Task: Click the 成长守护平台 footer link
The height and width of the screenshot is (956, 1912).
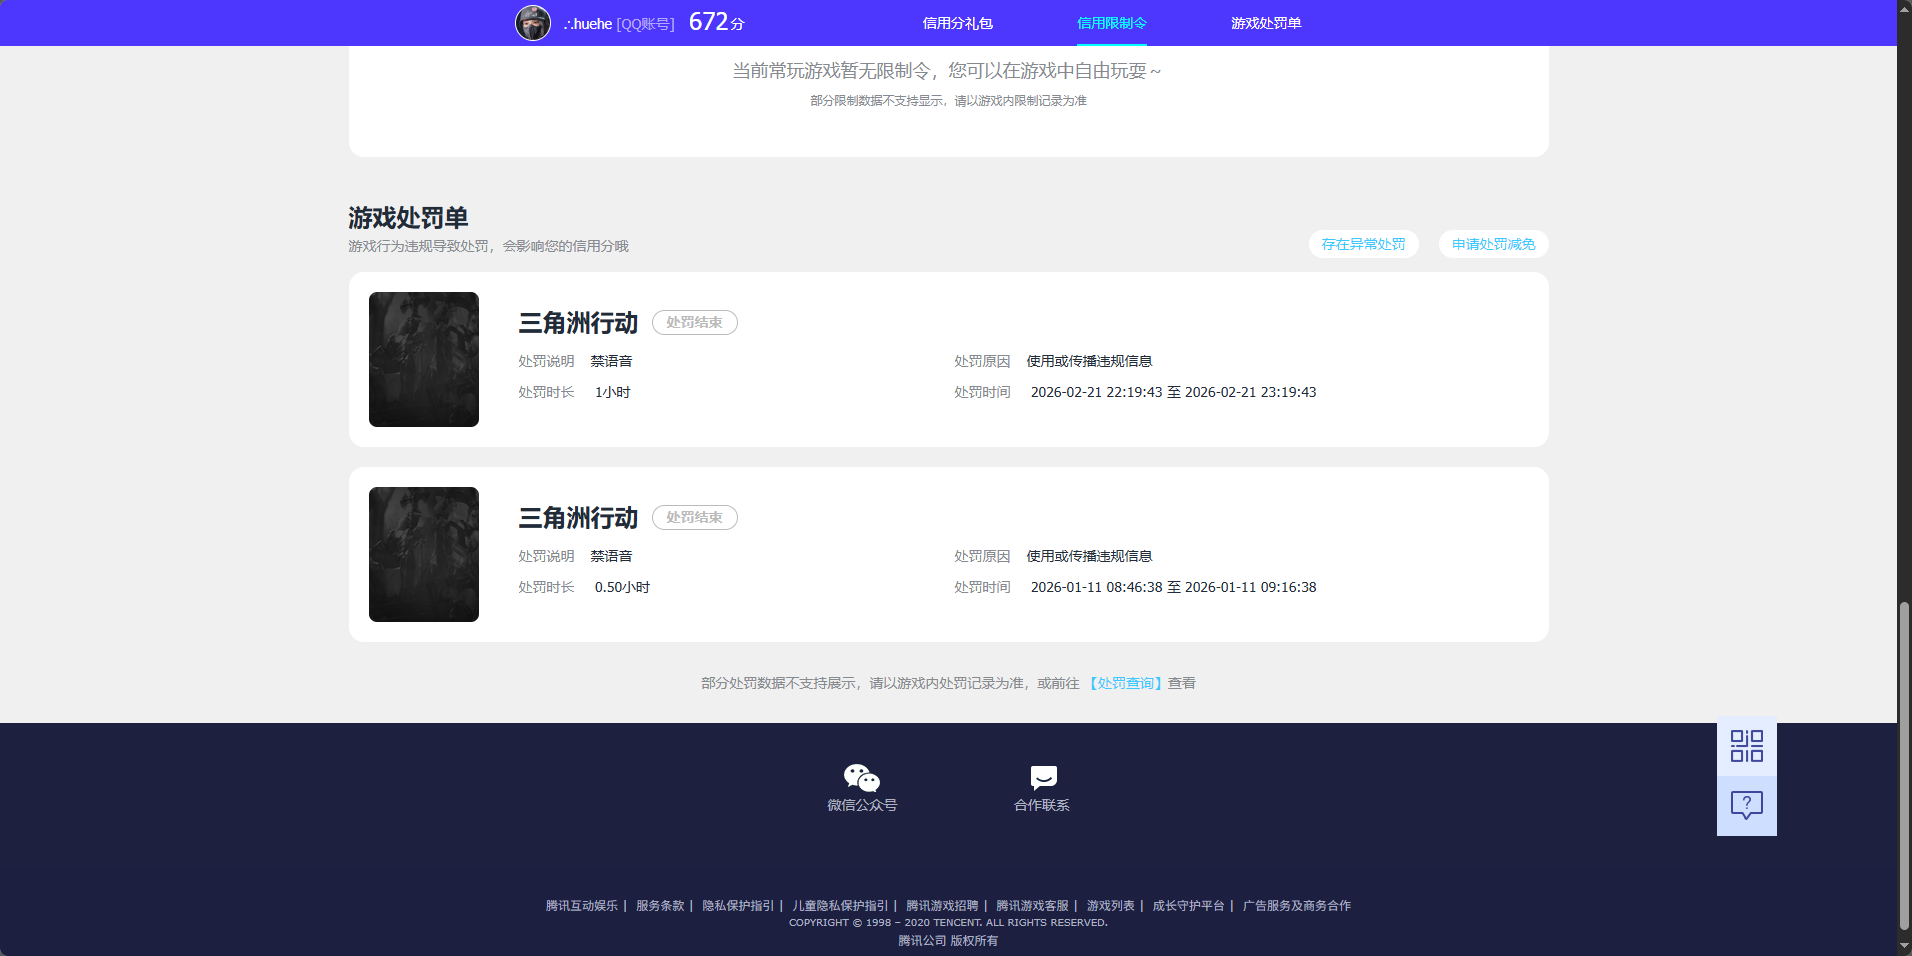Action: click(x=1188, y=905)
